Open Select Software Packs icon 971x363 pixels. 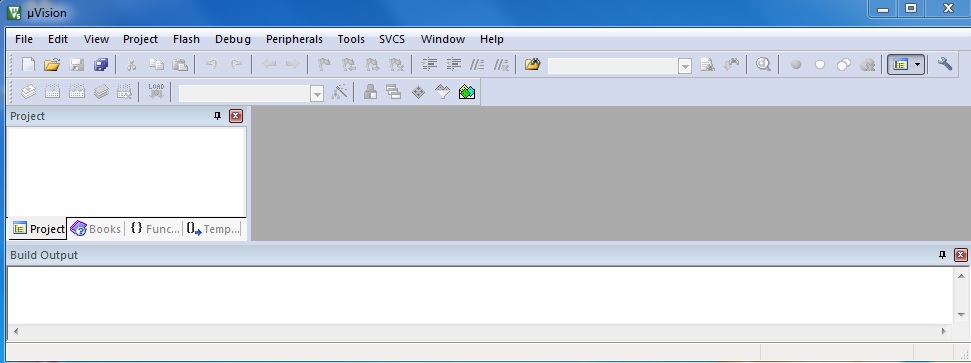pos(442,92)
